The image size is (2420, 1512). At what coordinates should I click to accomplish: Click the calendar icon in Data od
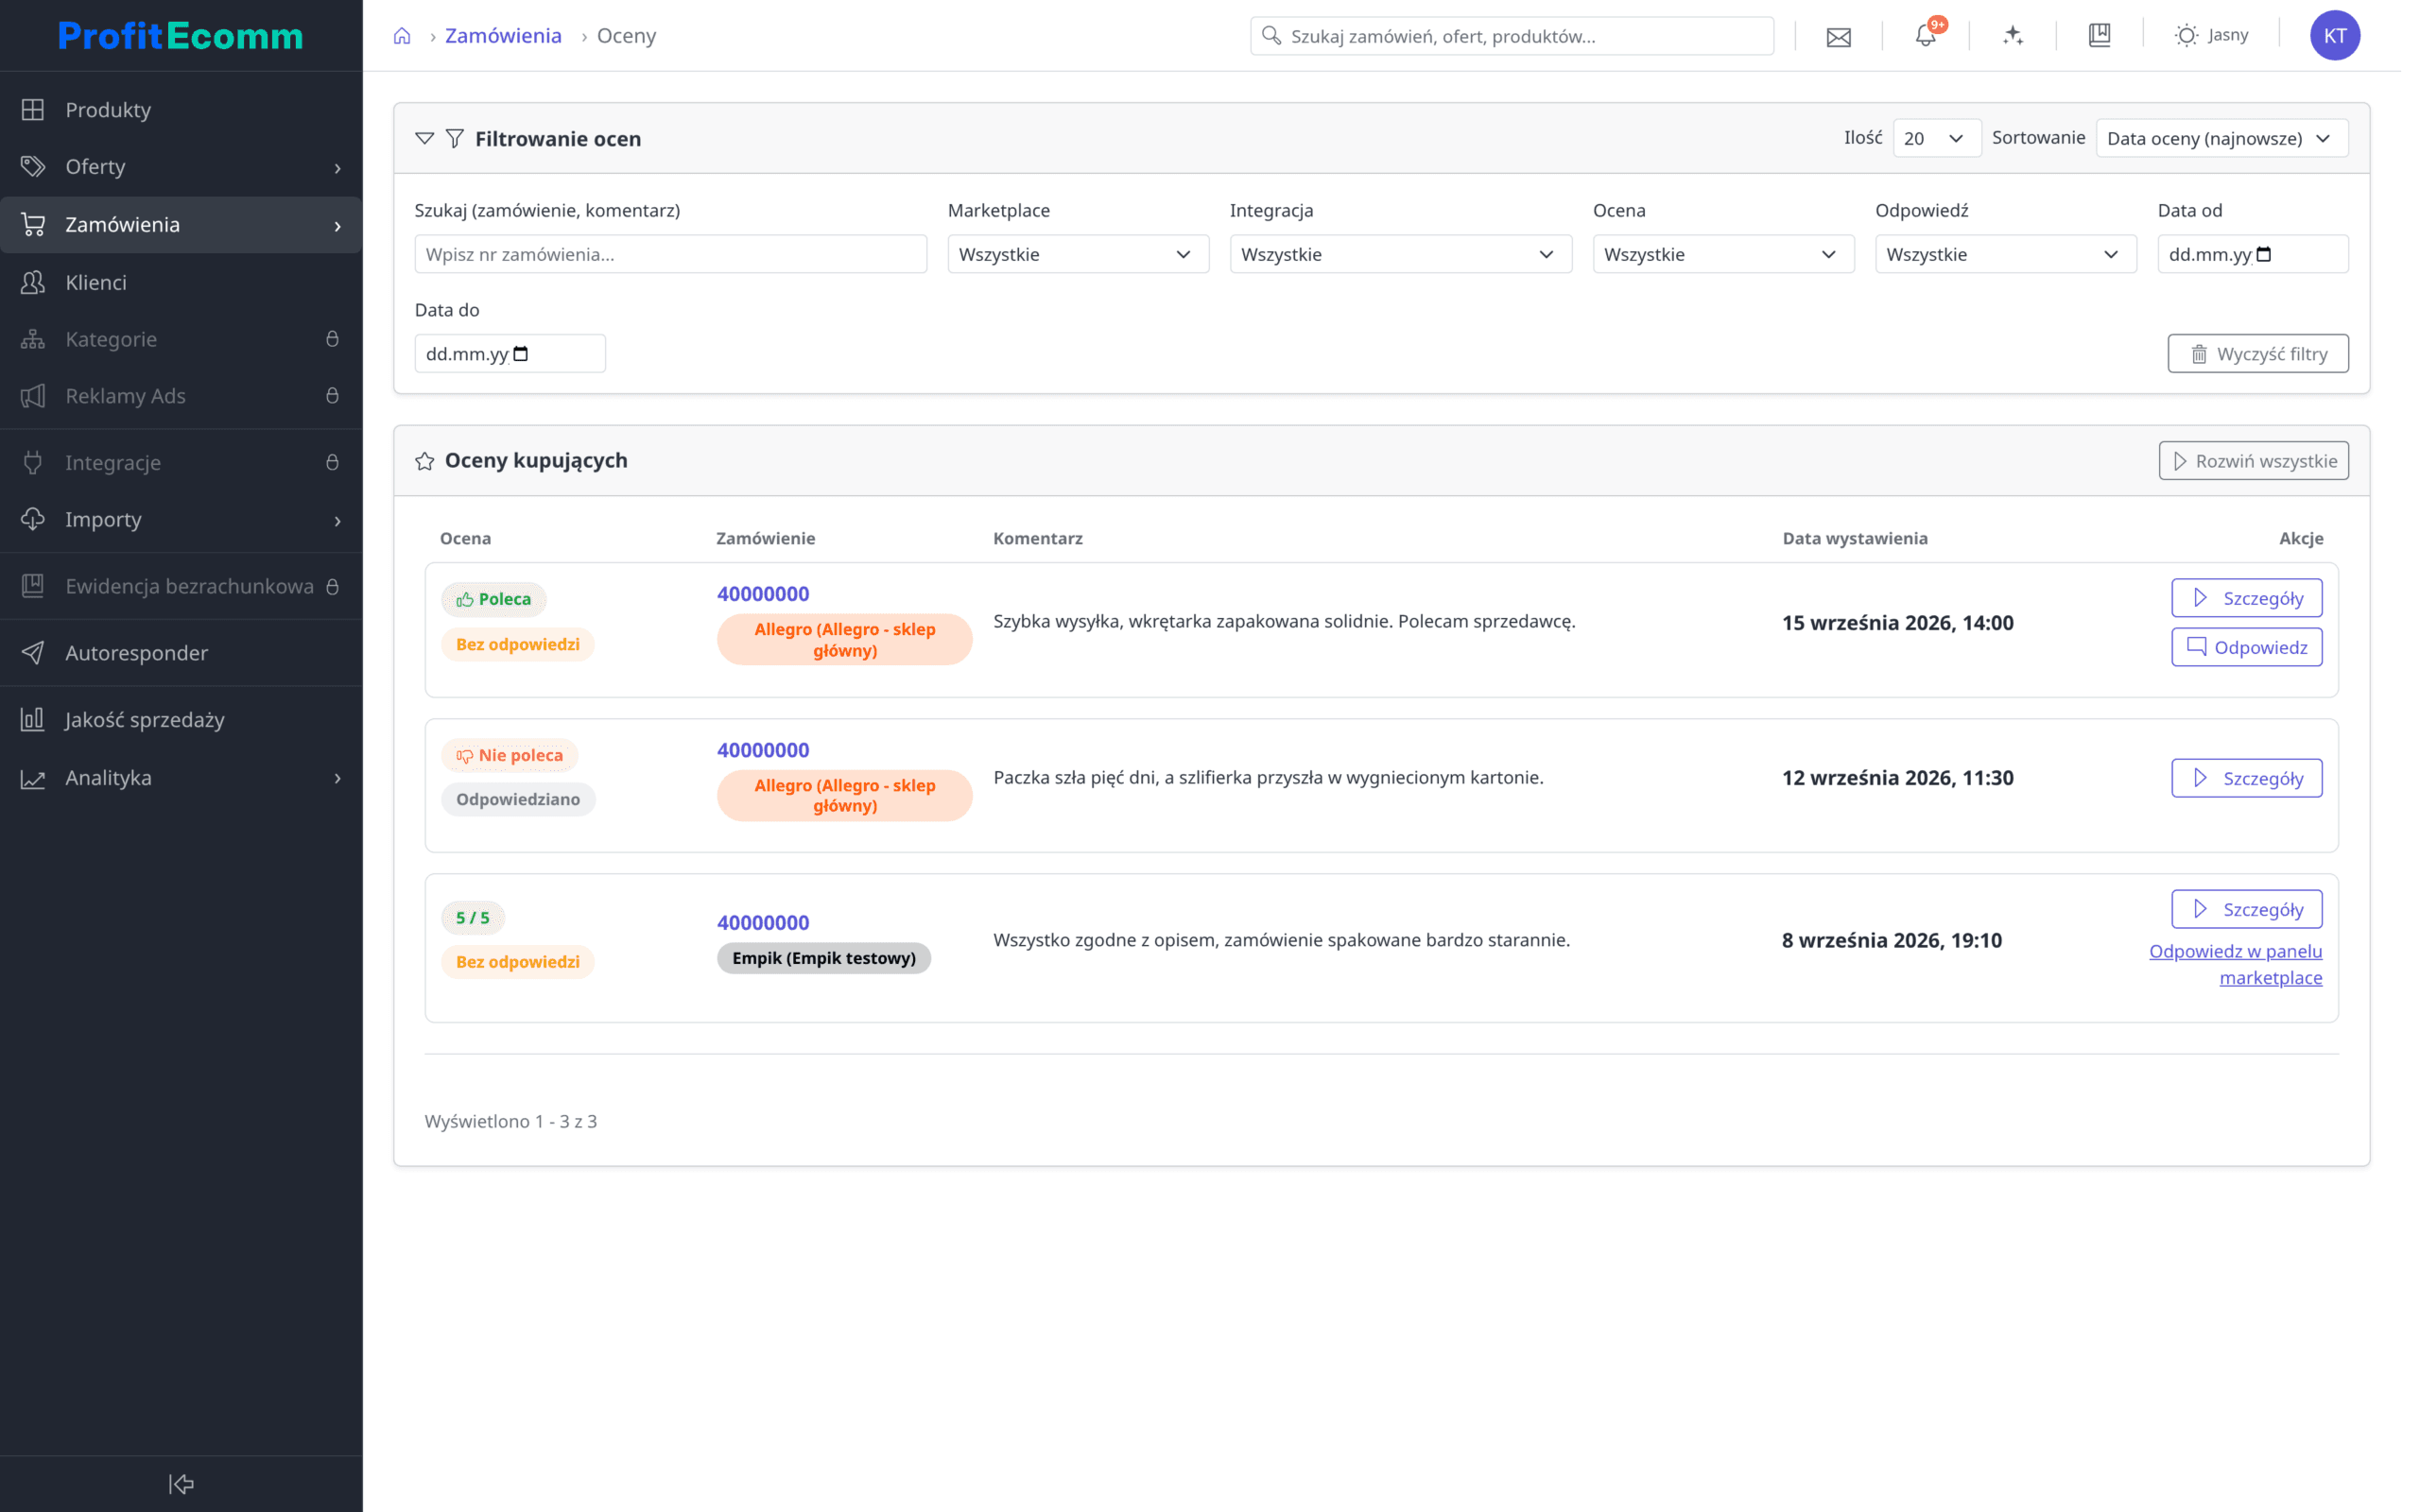[x=2264, y=254]
